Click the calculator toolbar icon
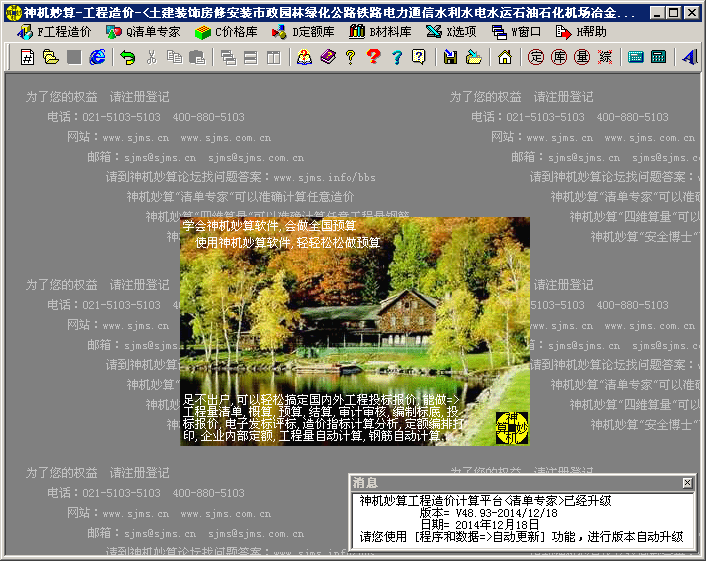The height and width of the screenshot is (561, 706). coord(658,57)
